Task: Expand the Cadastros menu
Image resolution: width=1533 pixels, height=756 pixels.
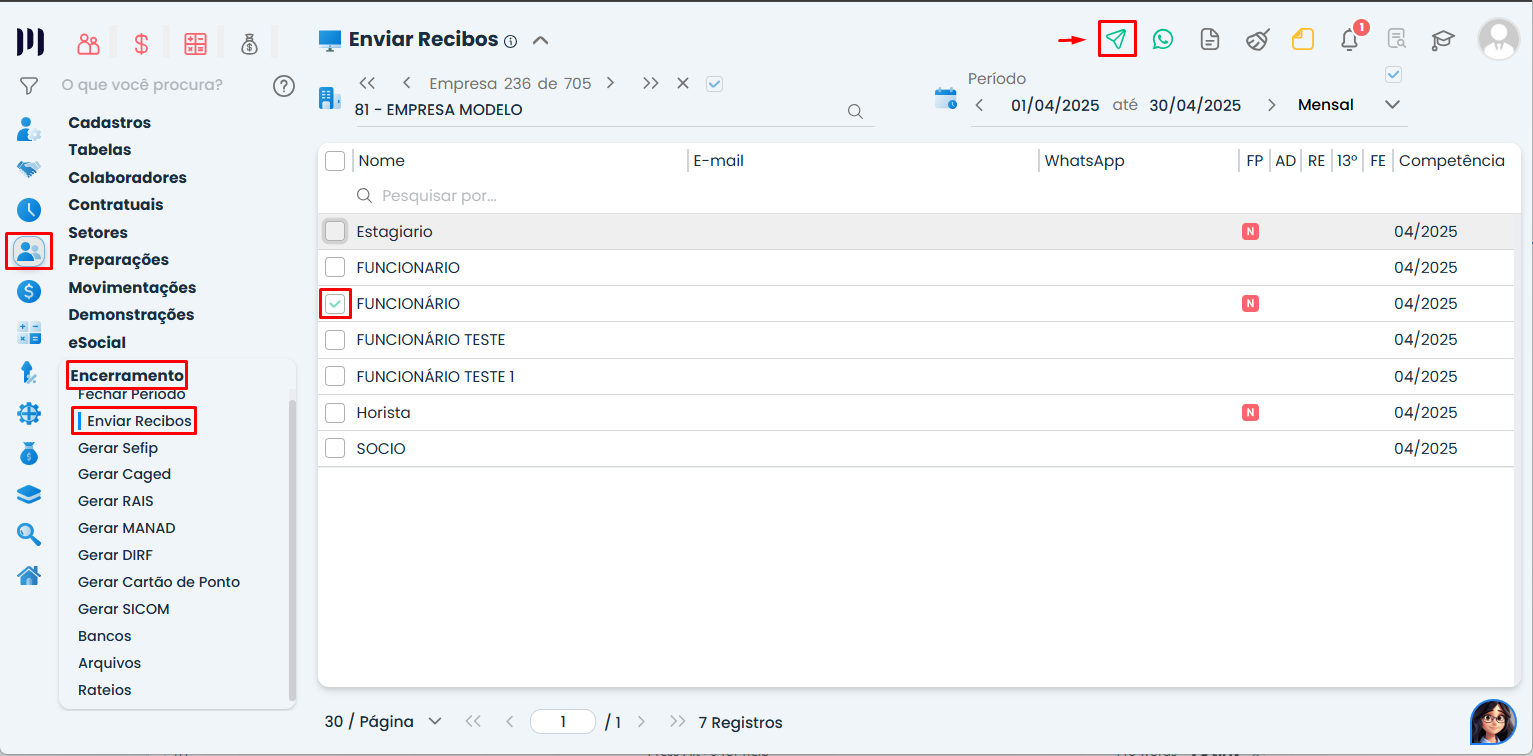Action: 109,123
